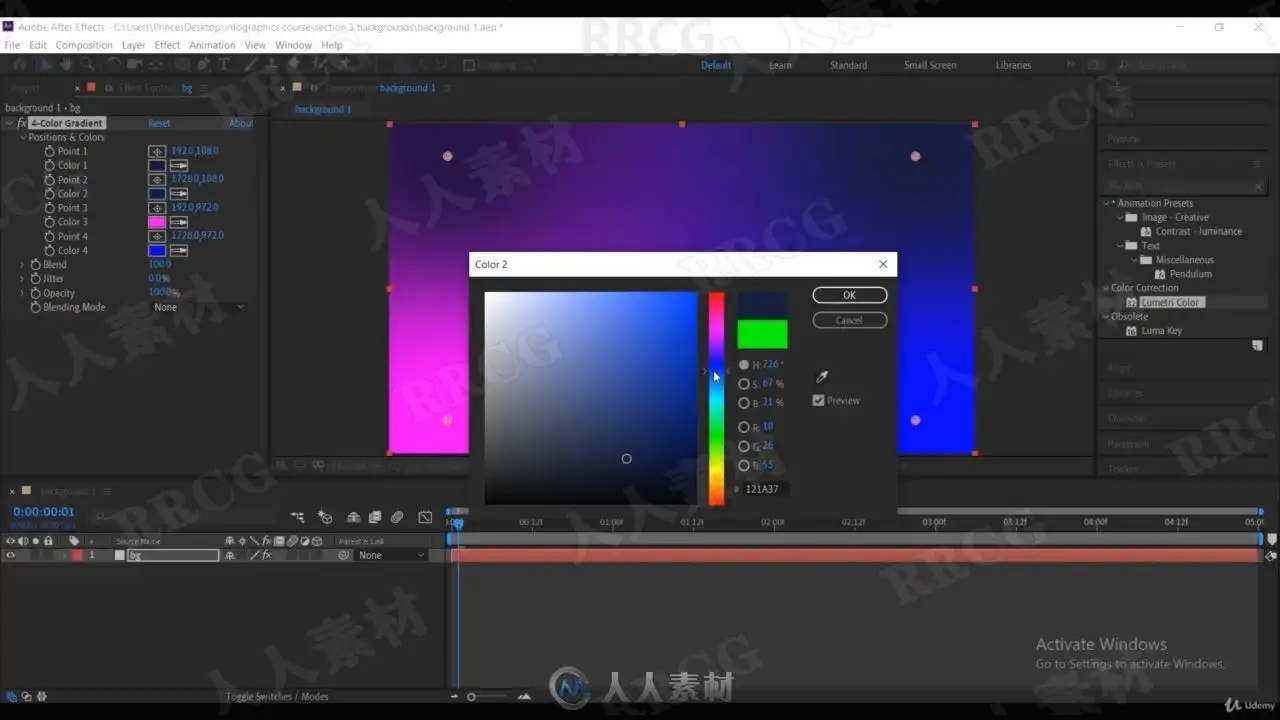Click the eyedropper in the Color 2 dialog

coord(822,377)
